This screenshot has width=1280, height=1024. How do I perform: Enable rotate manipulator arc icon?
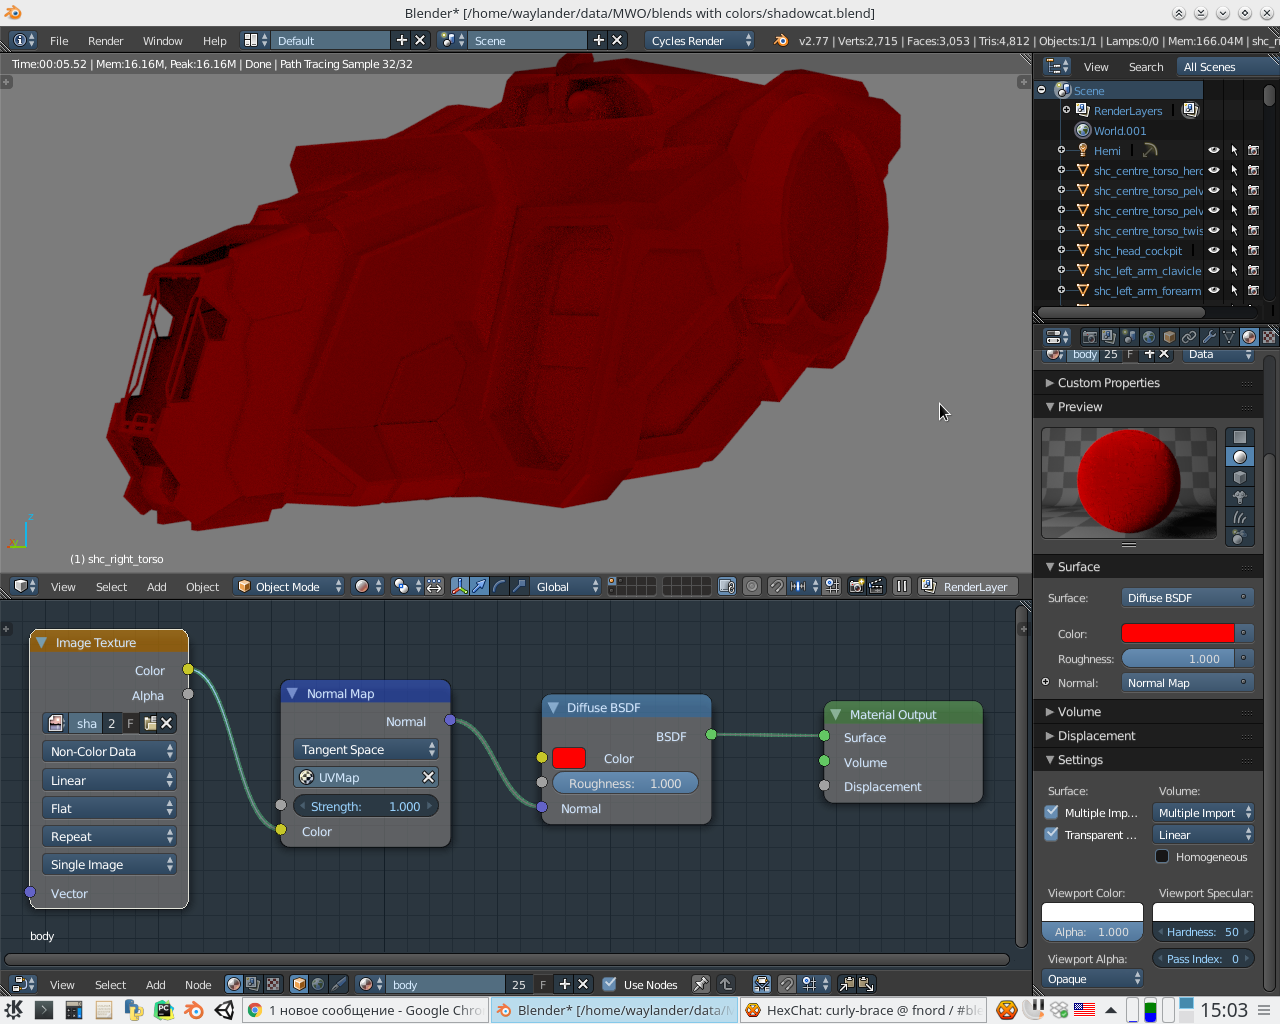click(x=500, y=586)
